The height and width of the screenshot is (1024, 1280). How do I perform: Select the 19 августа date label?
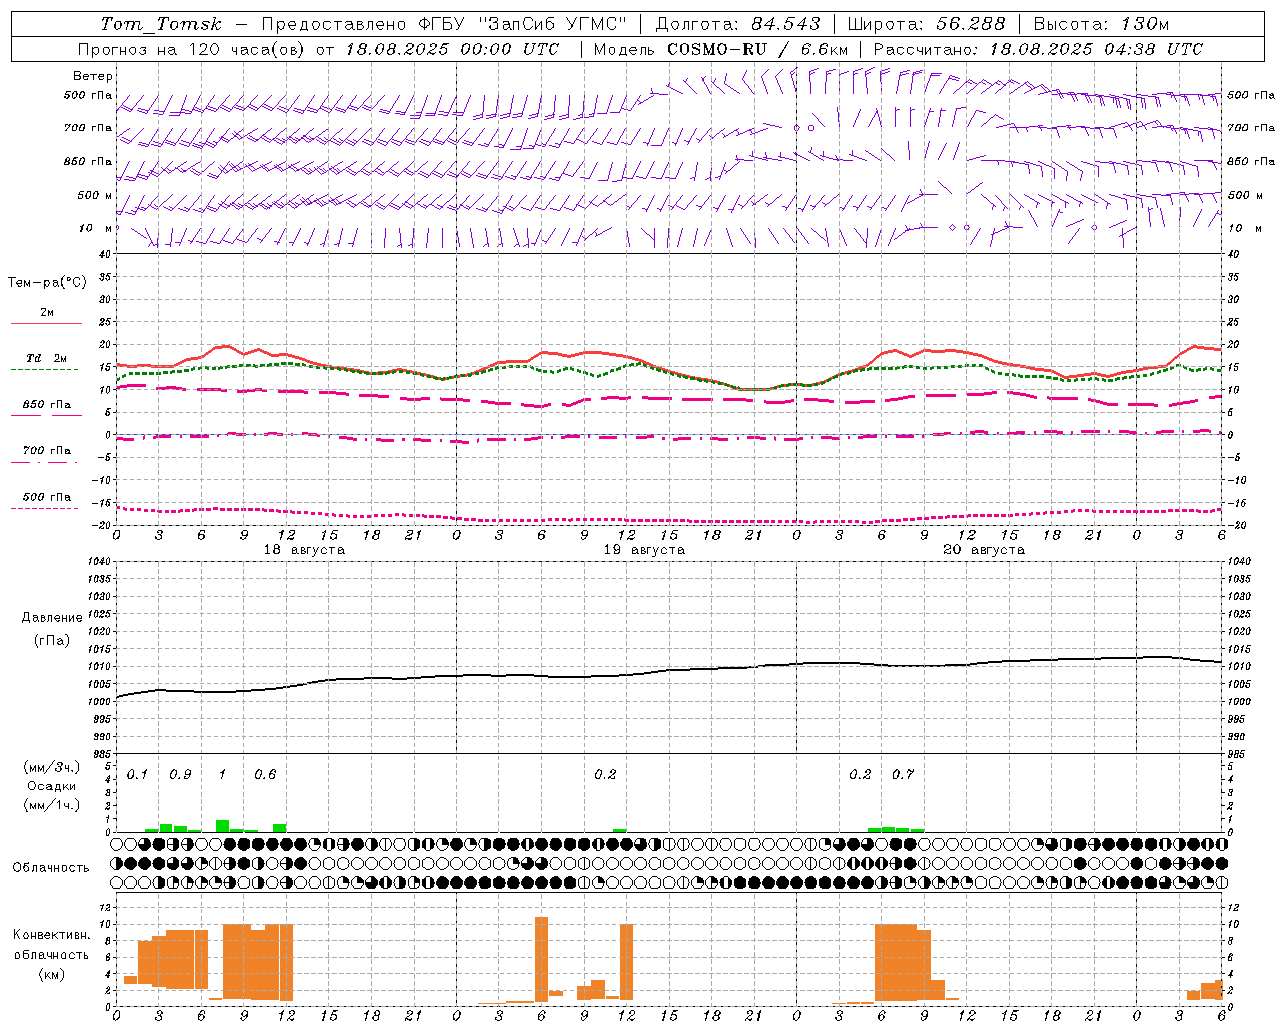(644, 550)
